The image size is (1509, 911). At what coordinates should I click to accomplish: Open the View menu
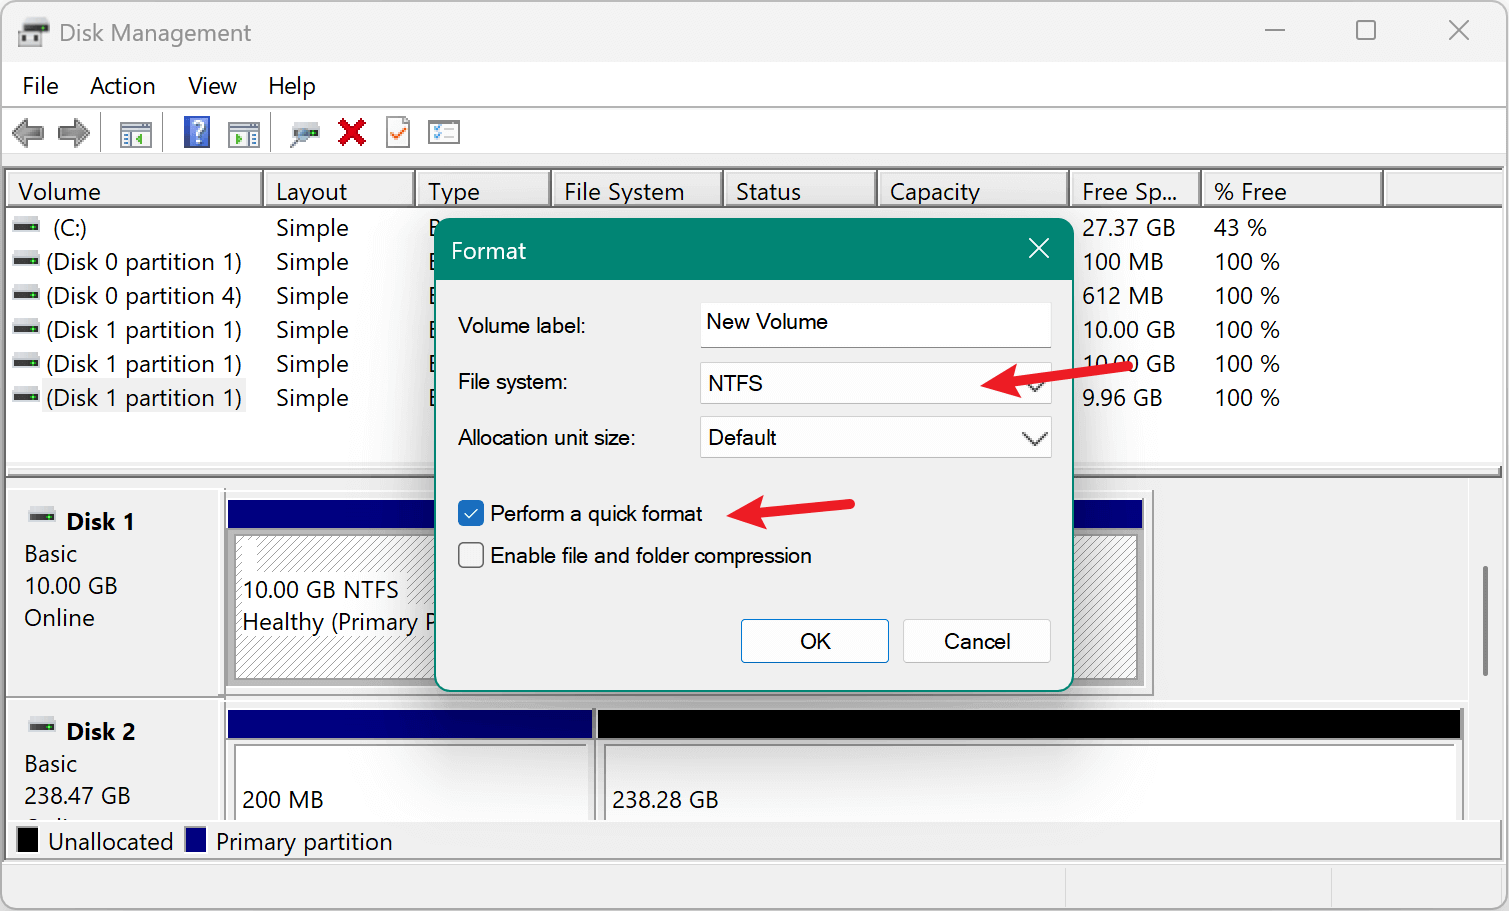(211, 86)
